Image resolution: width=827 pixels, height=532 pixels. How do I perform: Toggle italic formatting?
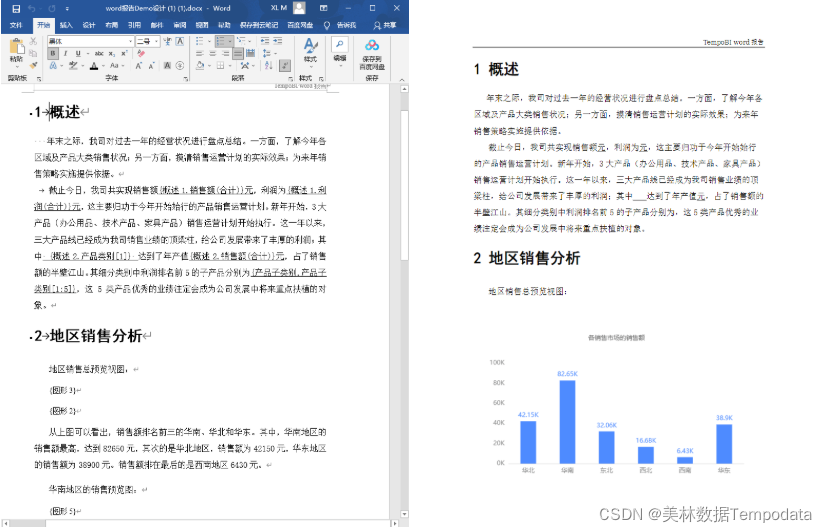pyautogui.click(x=65, y=53)
